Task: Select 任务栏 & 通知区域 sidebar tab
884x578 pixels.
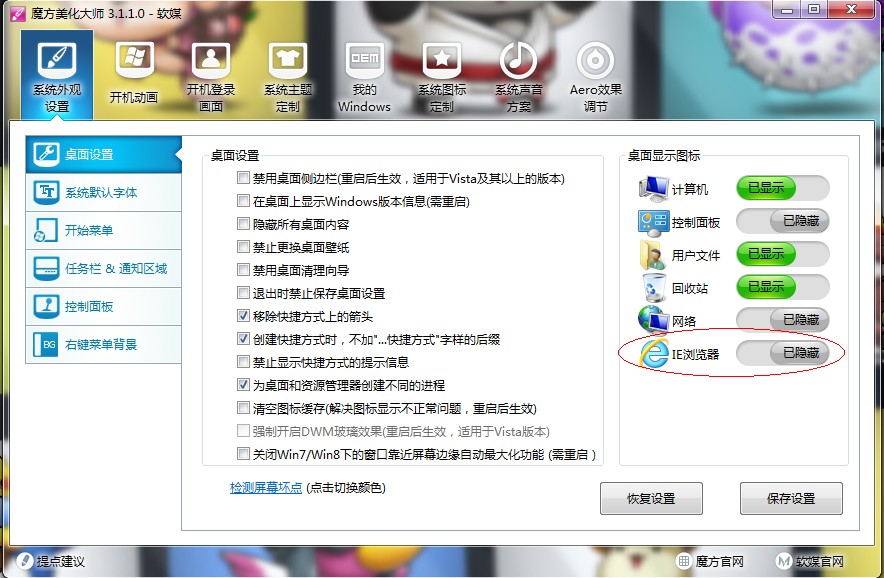Action: 104,268
